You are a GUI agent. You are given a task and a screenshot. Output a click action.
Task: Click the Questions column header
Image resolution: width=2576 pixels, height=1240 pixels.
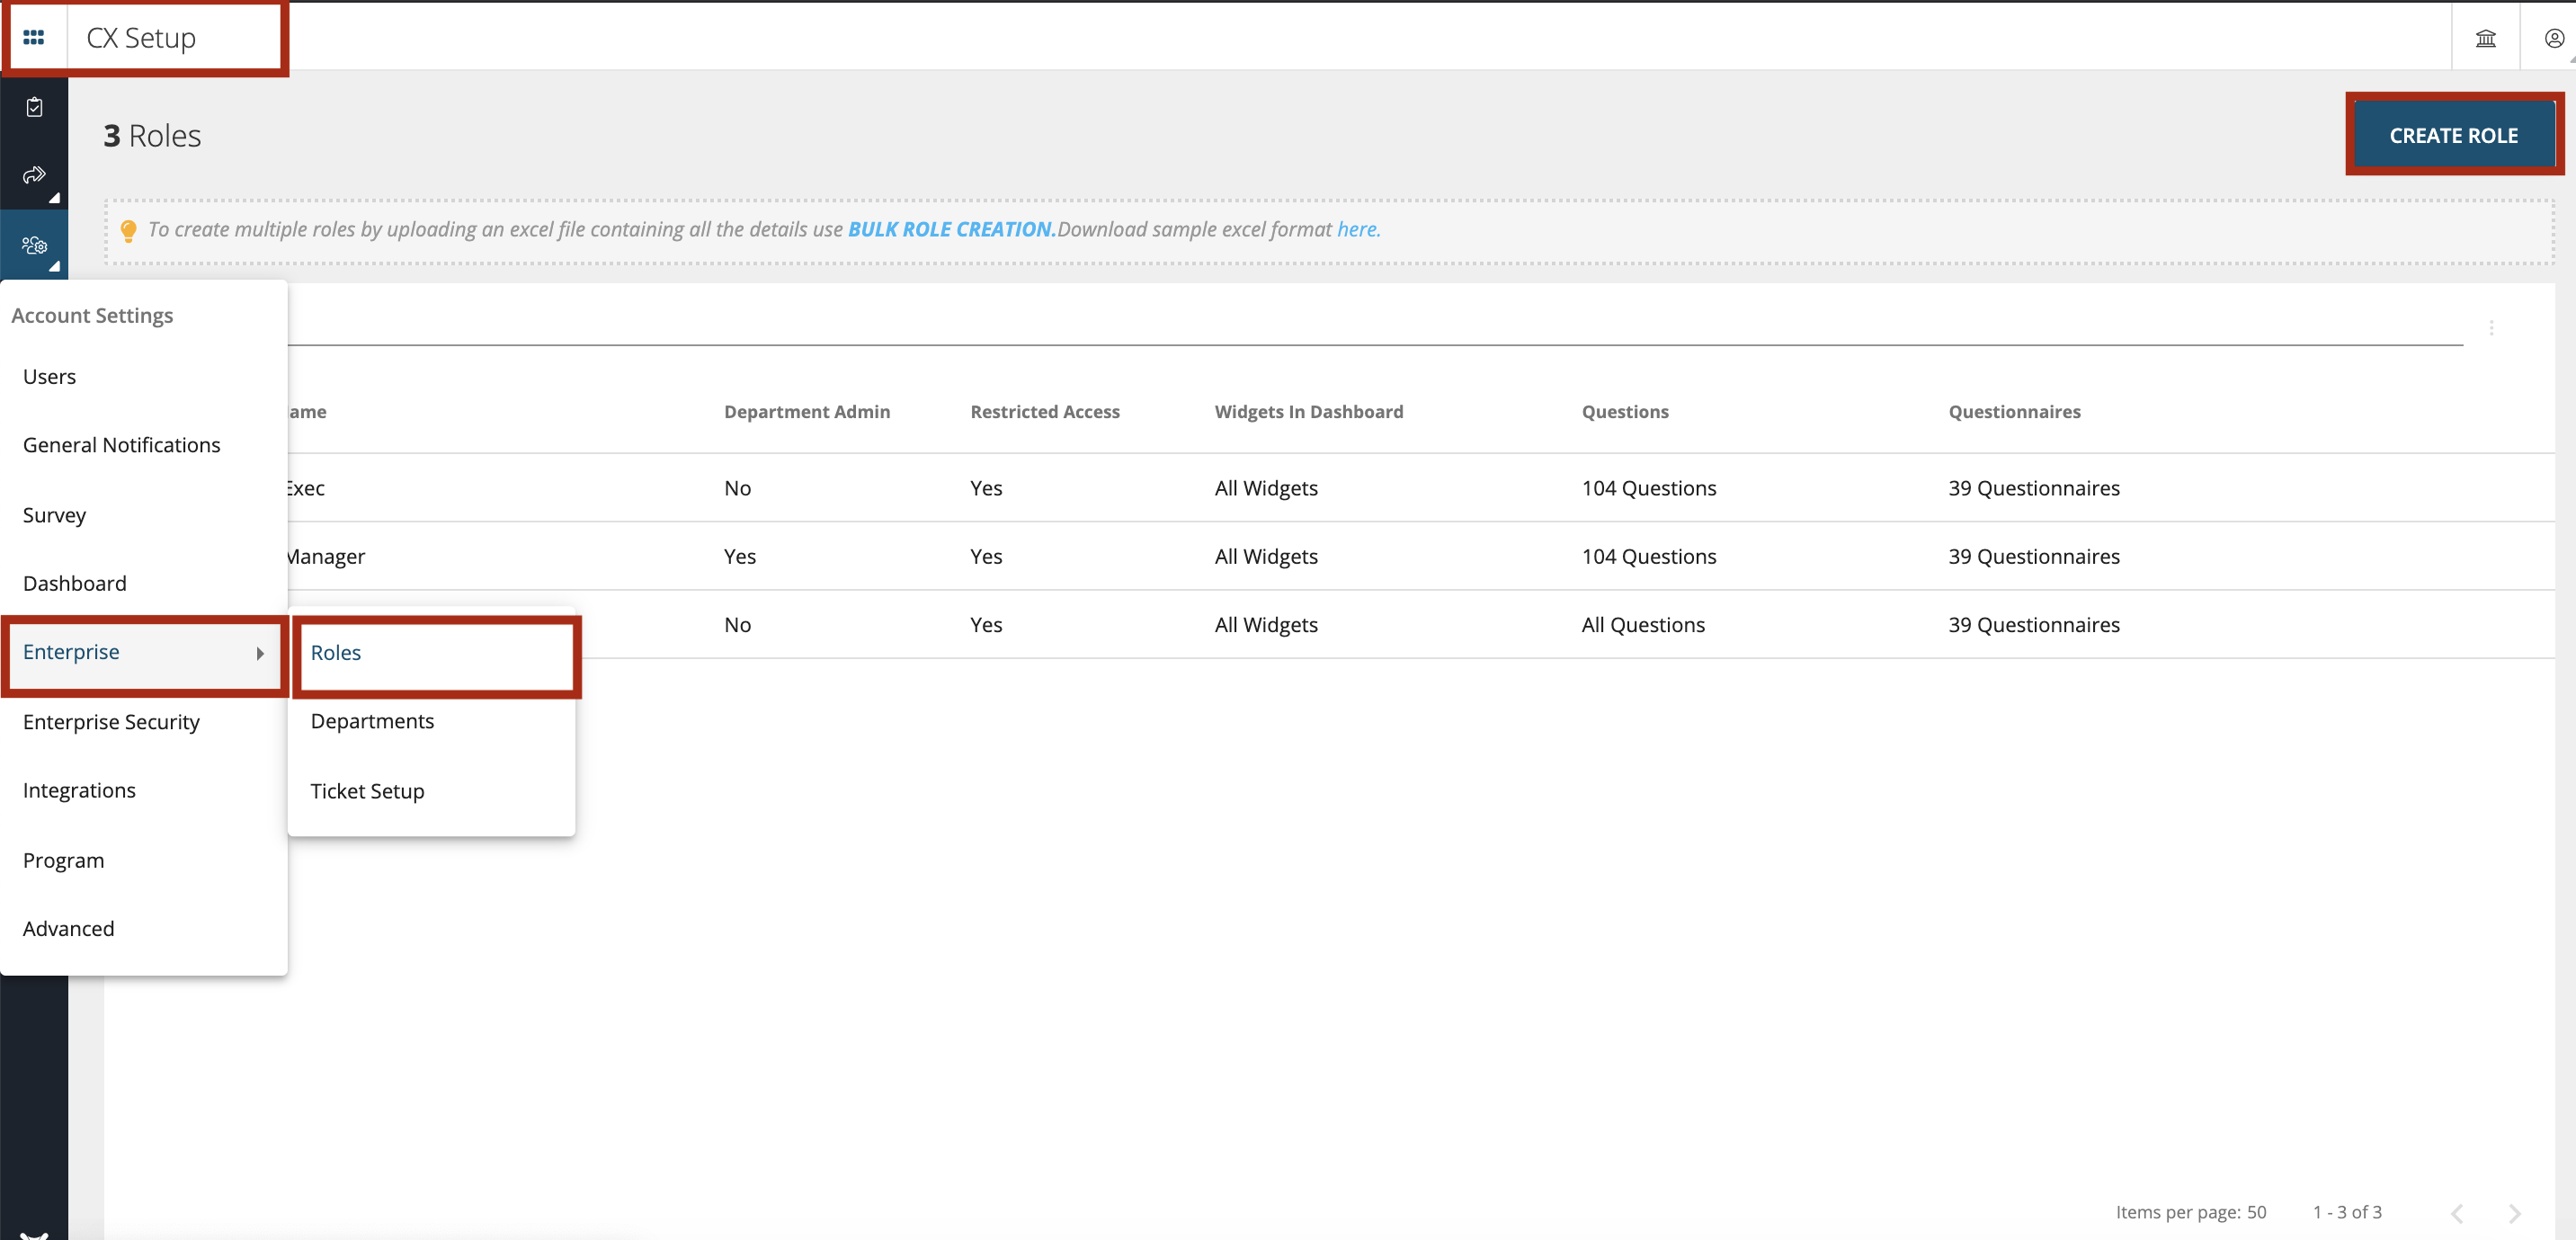(x=1624, y=412)
